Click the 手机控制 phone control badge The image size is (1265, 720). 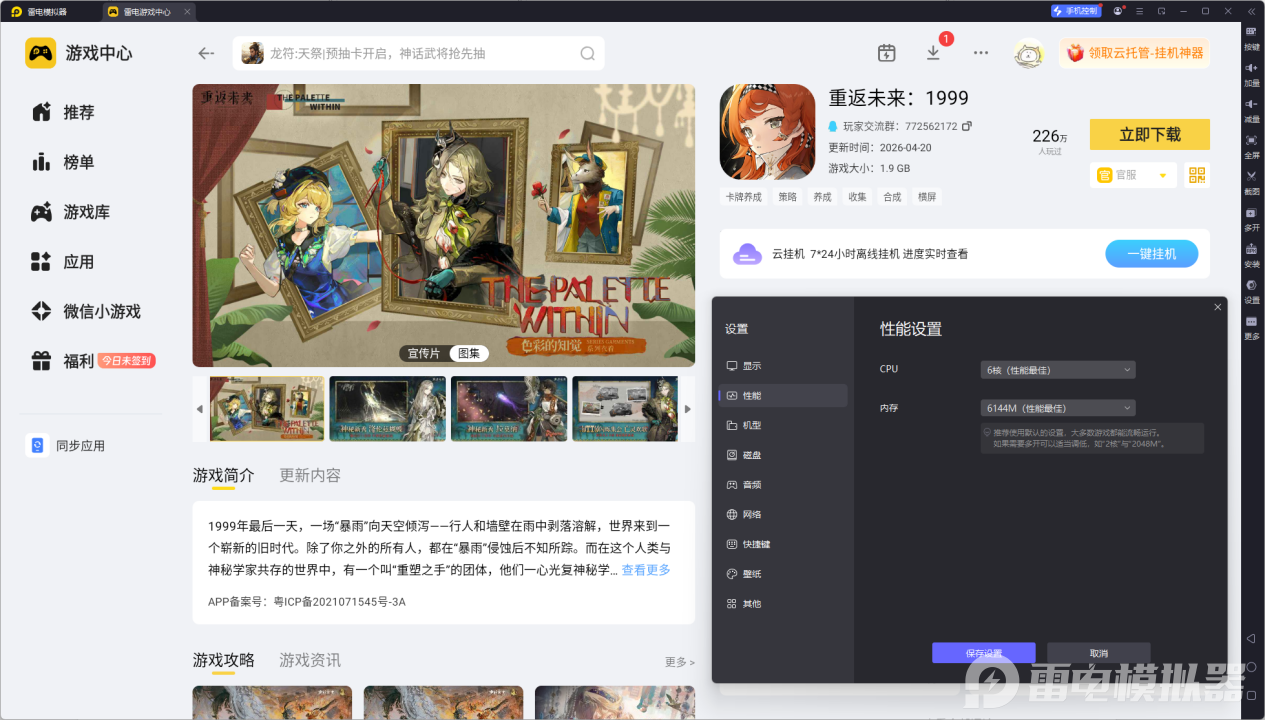click(1076, 11)
